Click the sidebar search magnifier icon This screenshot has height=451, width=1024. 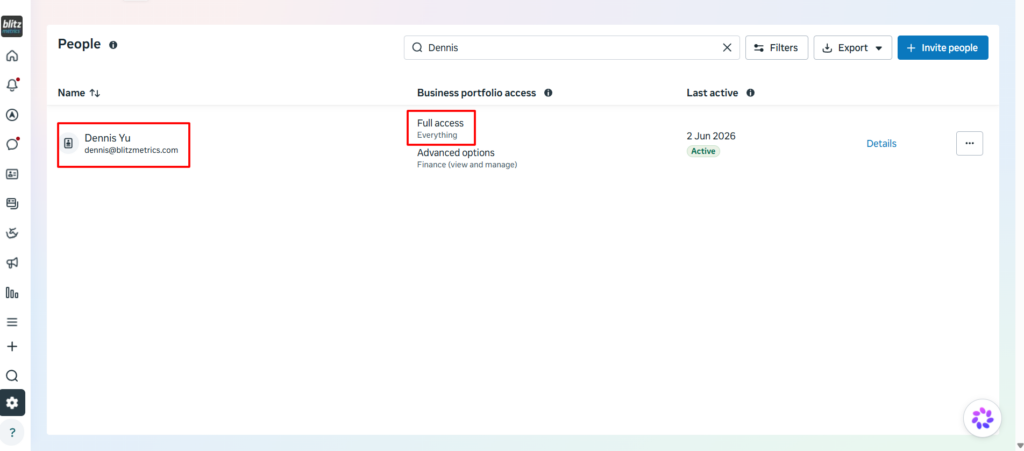point(12,376)
